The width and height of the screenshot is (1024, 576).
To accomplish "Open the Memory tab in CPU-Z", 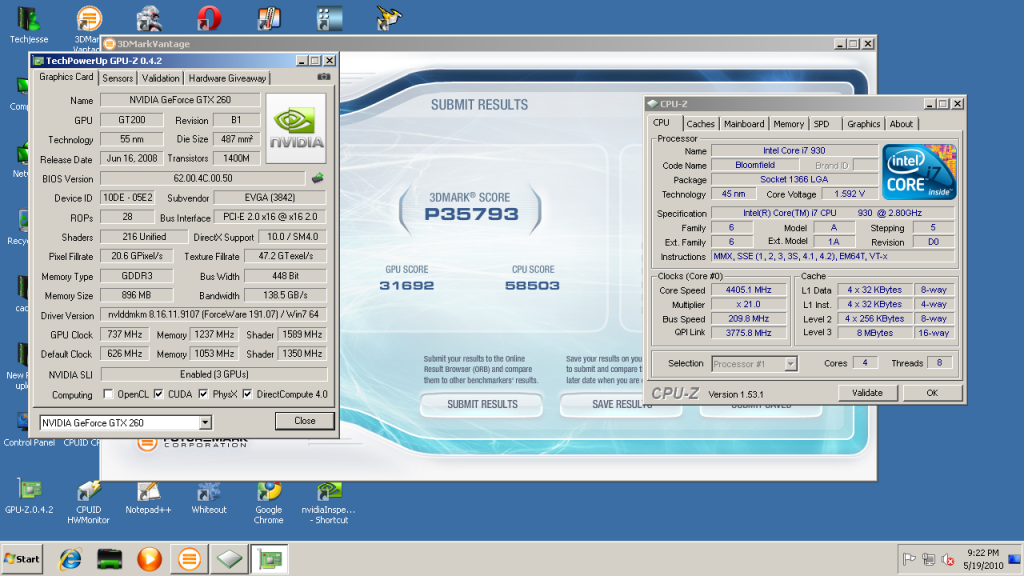I will click(788, 124).
